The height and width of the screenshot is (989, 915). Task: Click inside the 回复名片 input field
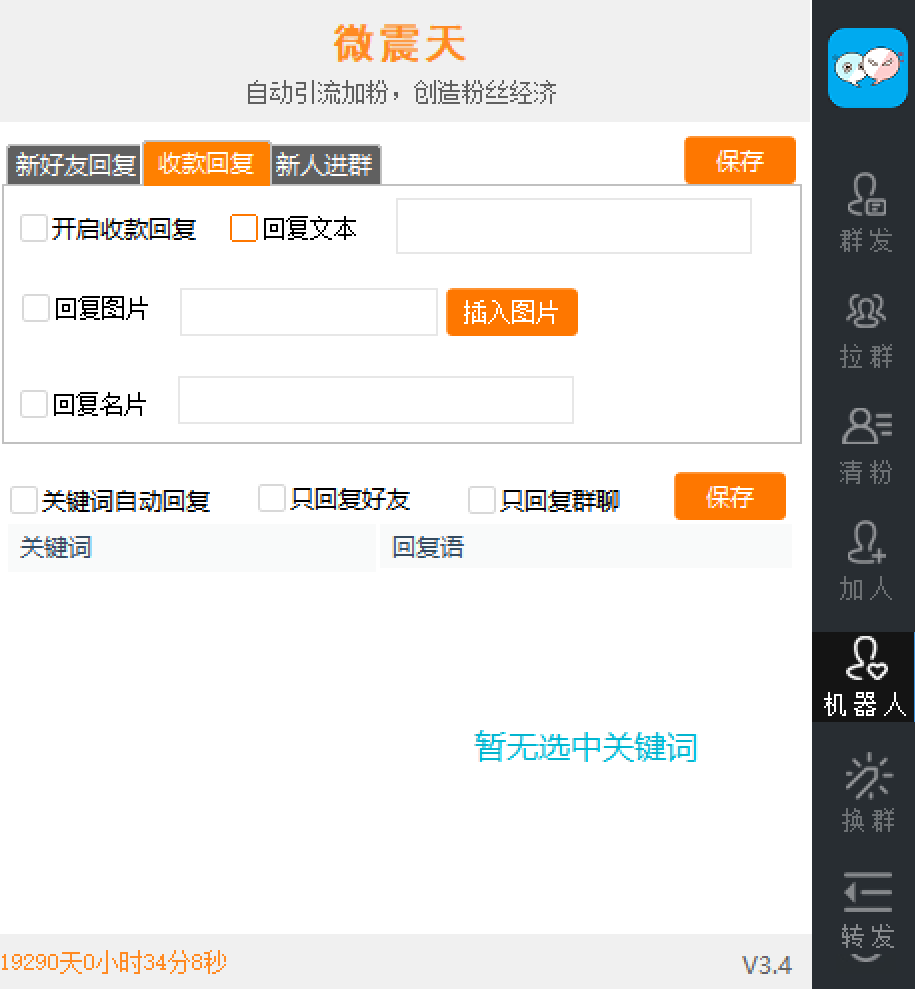coord(375,400)
